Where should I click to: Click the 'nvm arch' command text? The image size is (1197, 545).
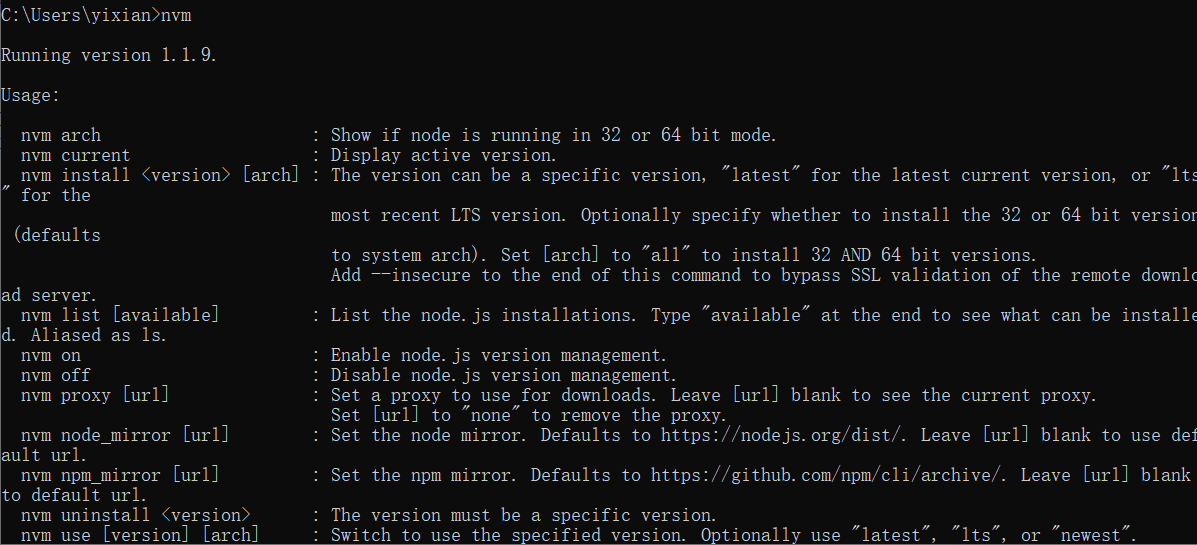60,135
